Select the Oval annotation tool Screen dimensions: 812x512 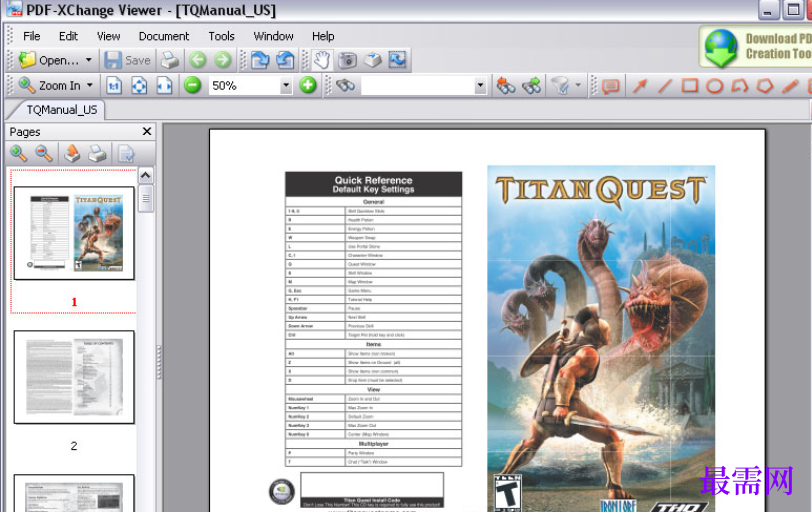[x=715, y=85]
